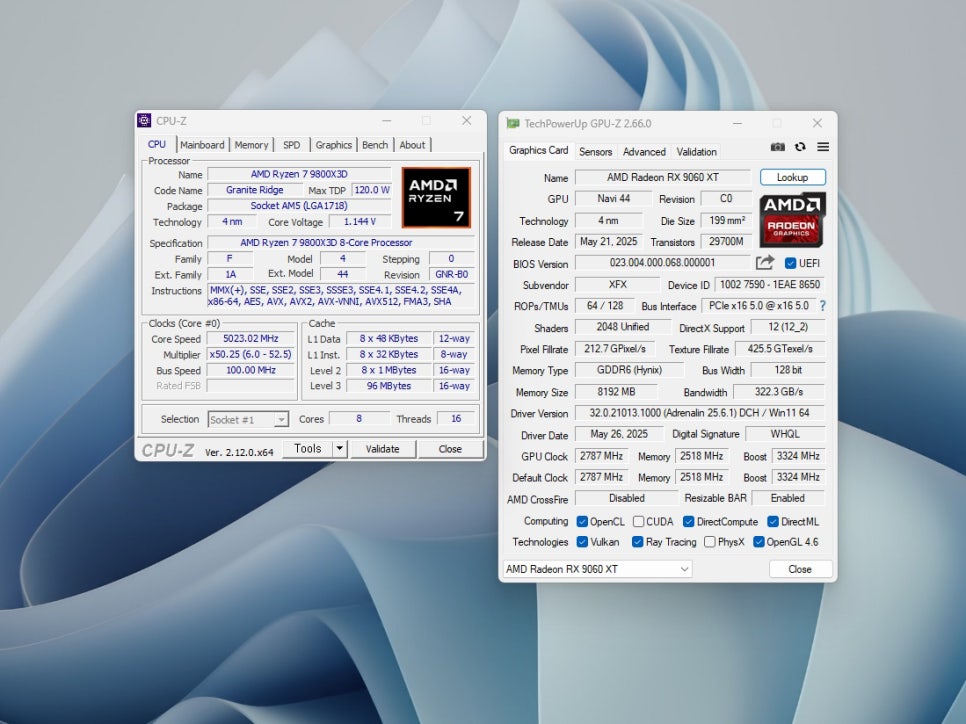The height and width of the screenshot is (724, 966).
Task: Click the CPU Name field AMD Ryzen 7 9800X3D
Action: pos(299,174)
